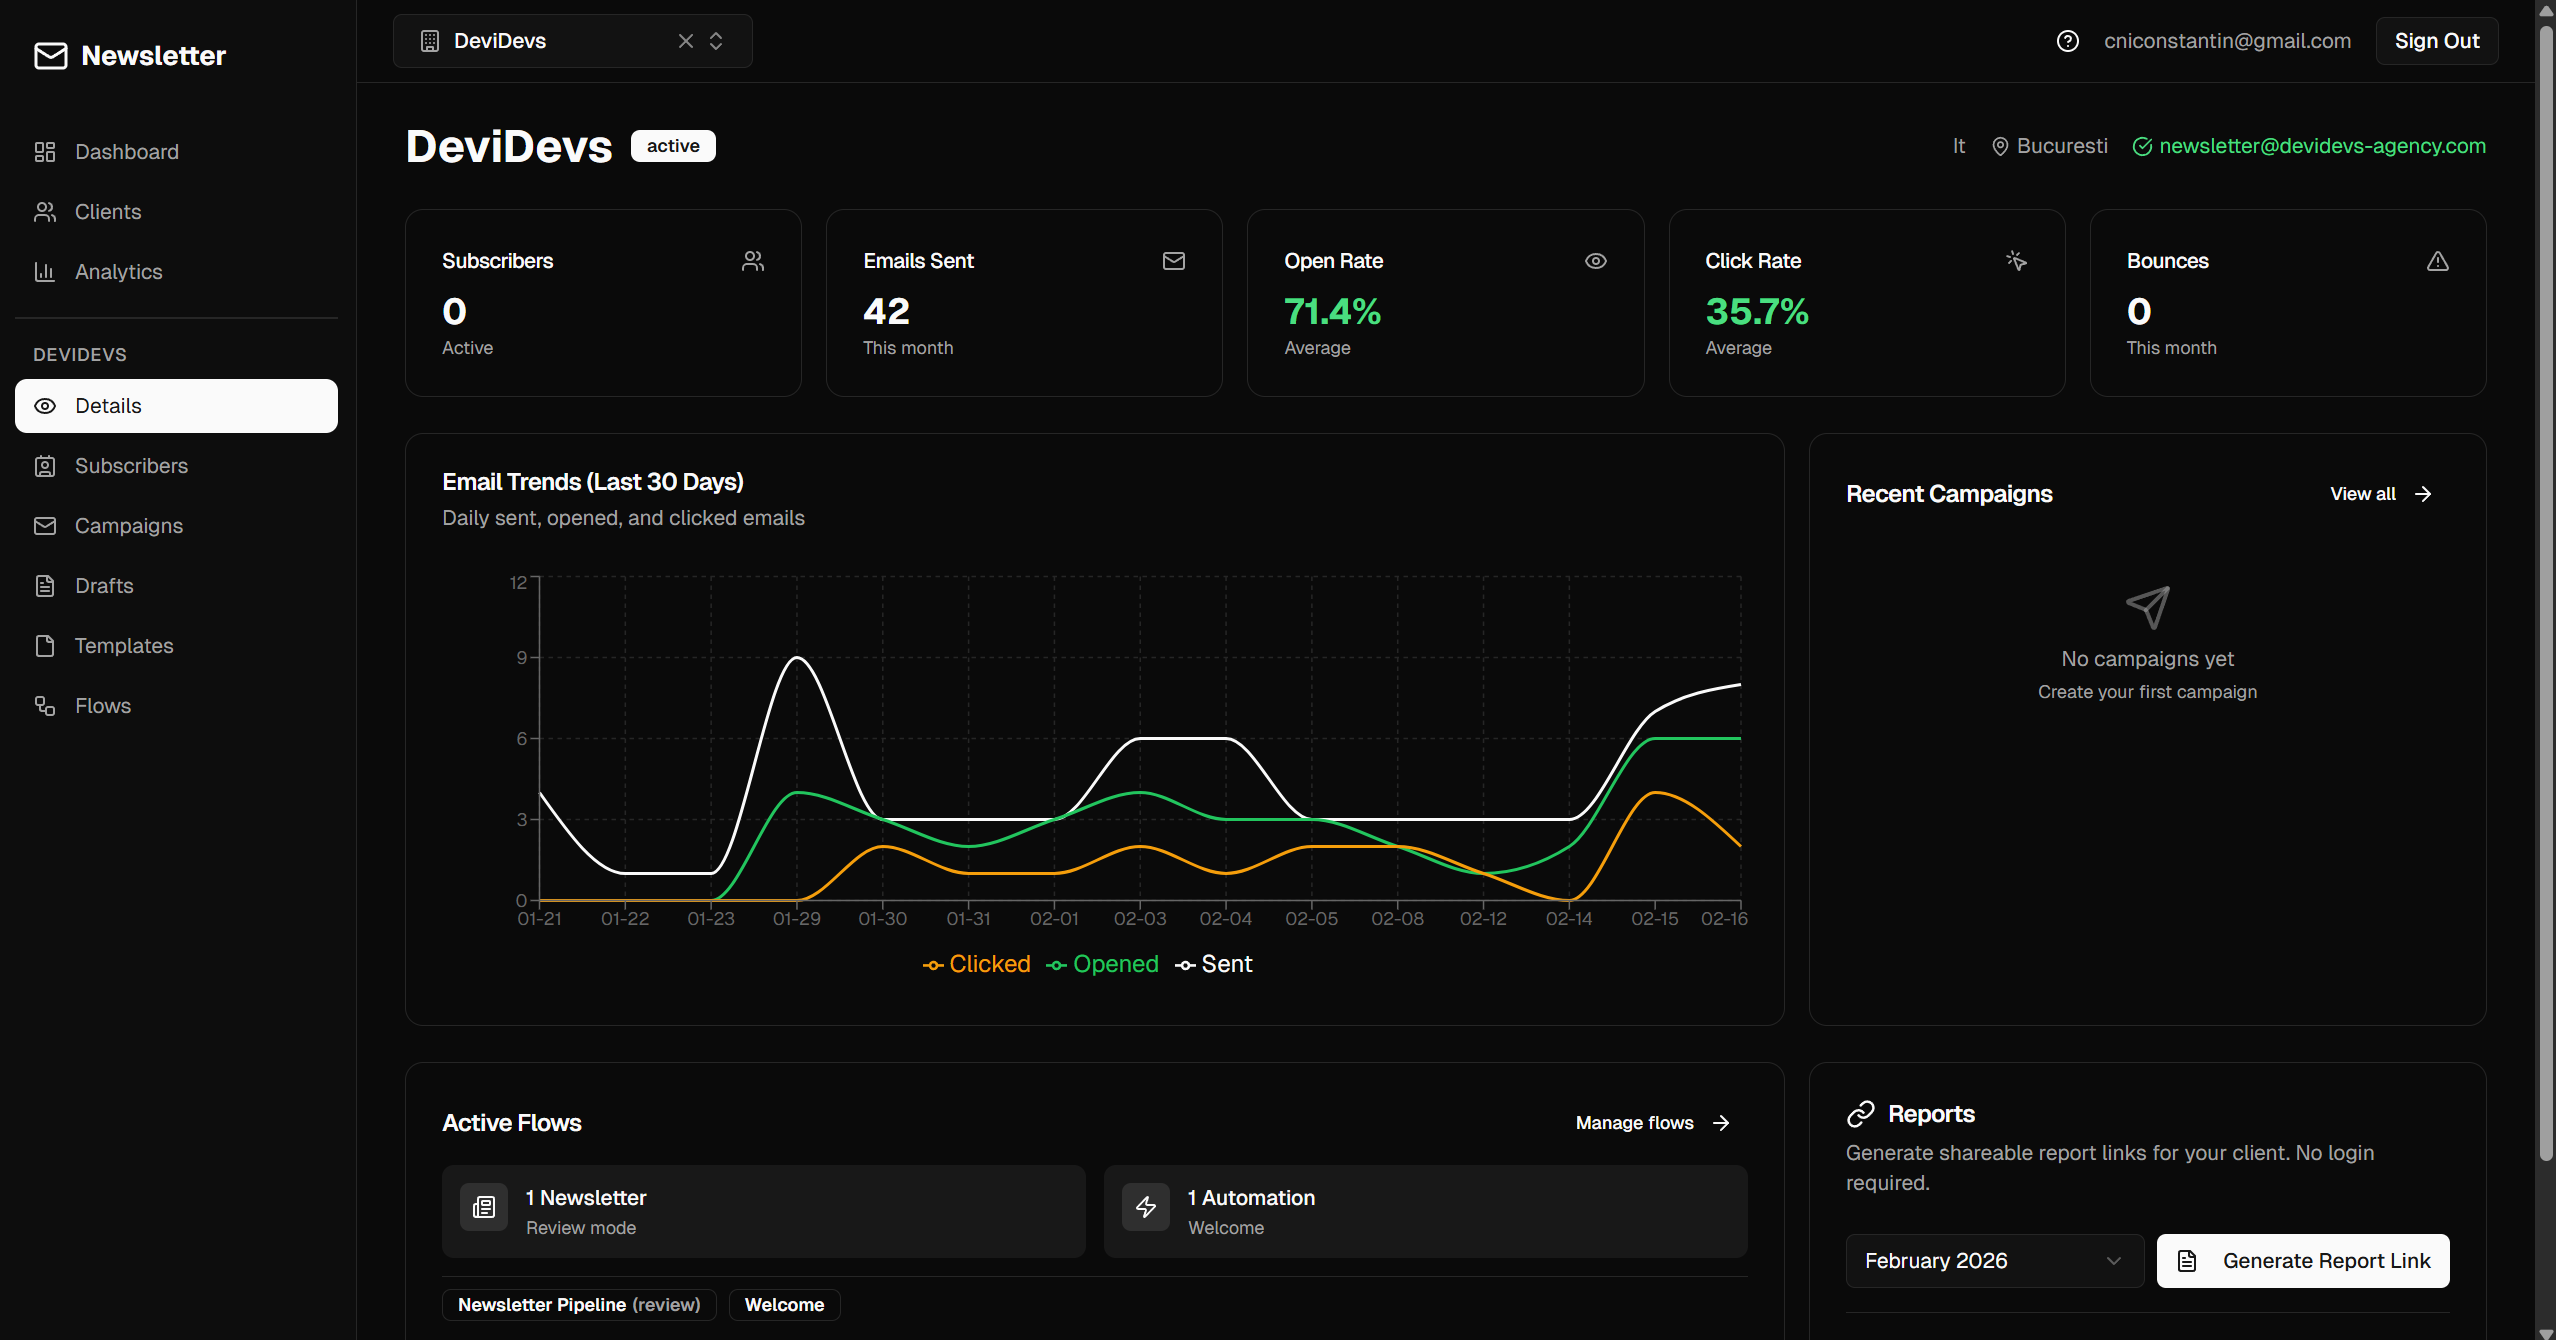The image size is (2556, 1340).
Task: Click the Newsletter envelope logo icon
Action: coord(51,56)
